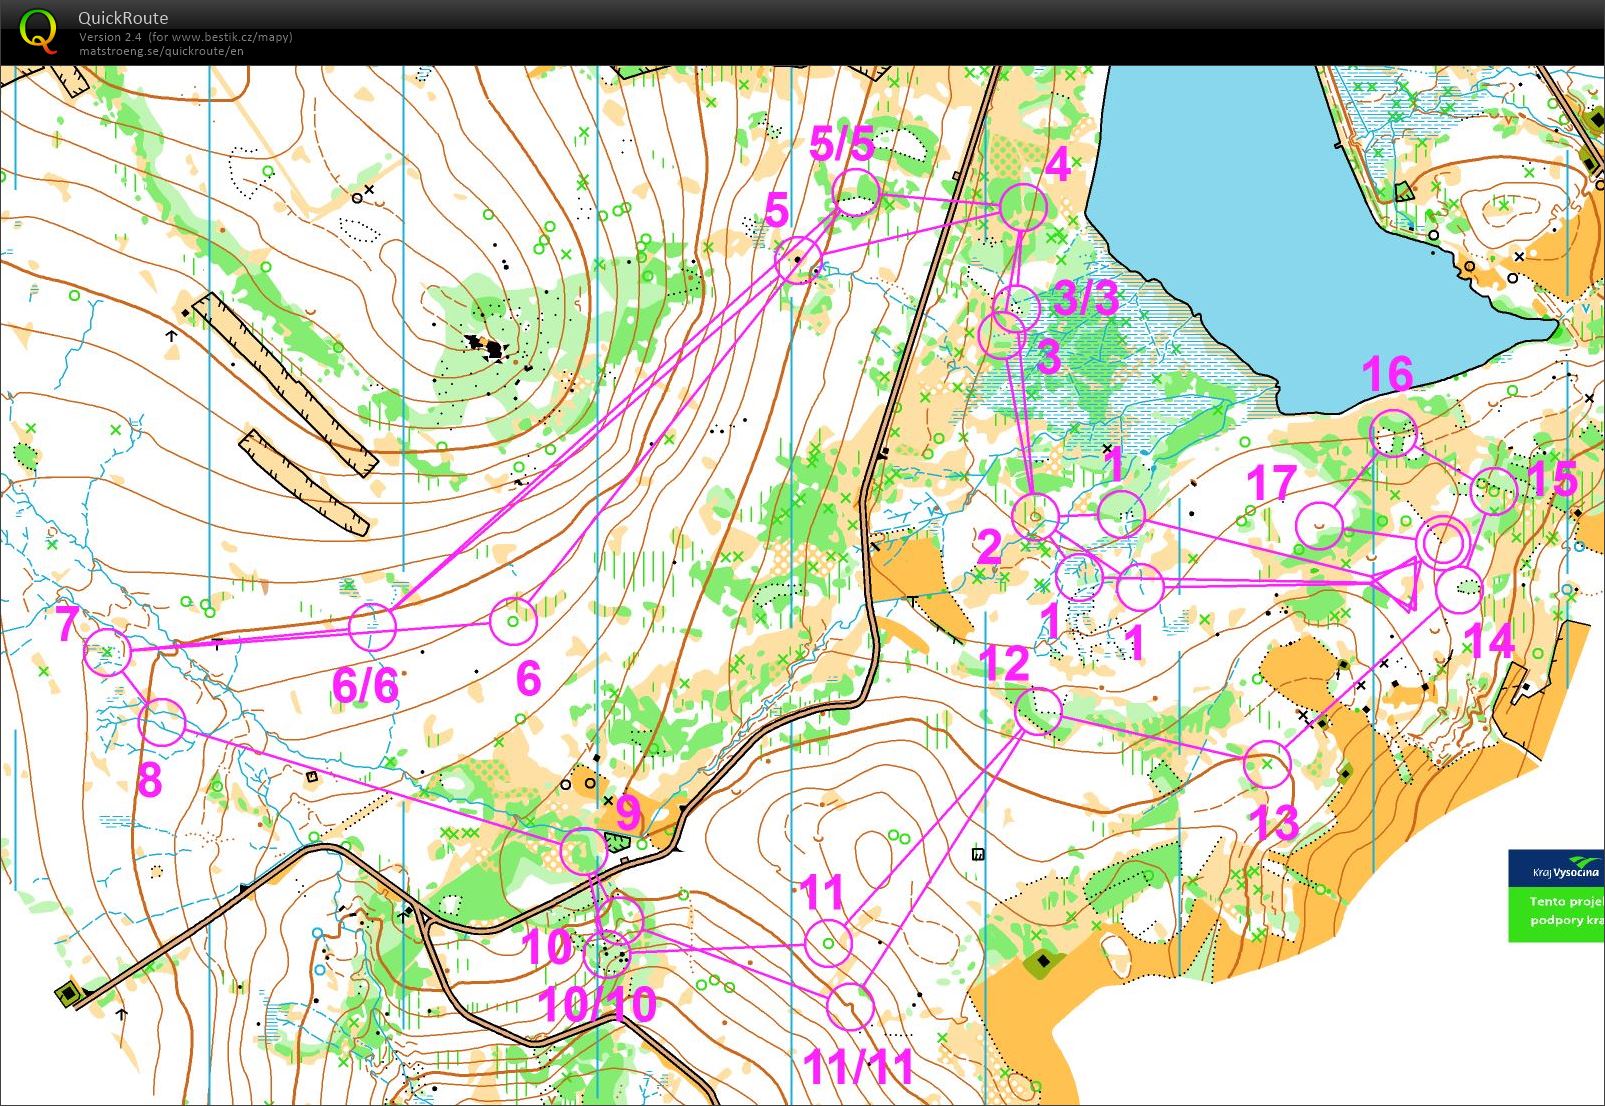Click control circle 13 marker
Screen dimensions: 1605x1106
point(1267,765)
